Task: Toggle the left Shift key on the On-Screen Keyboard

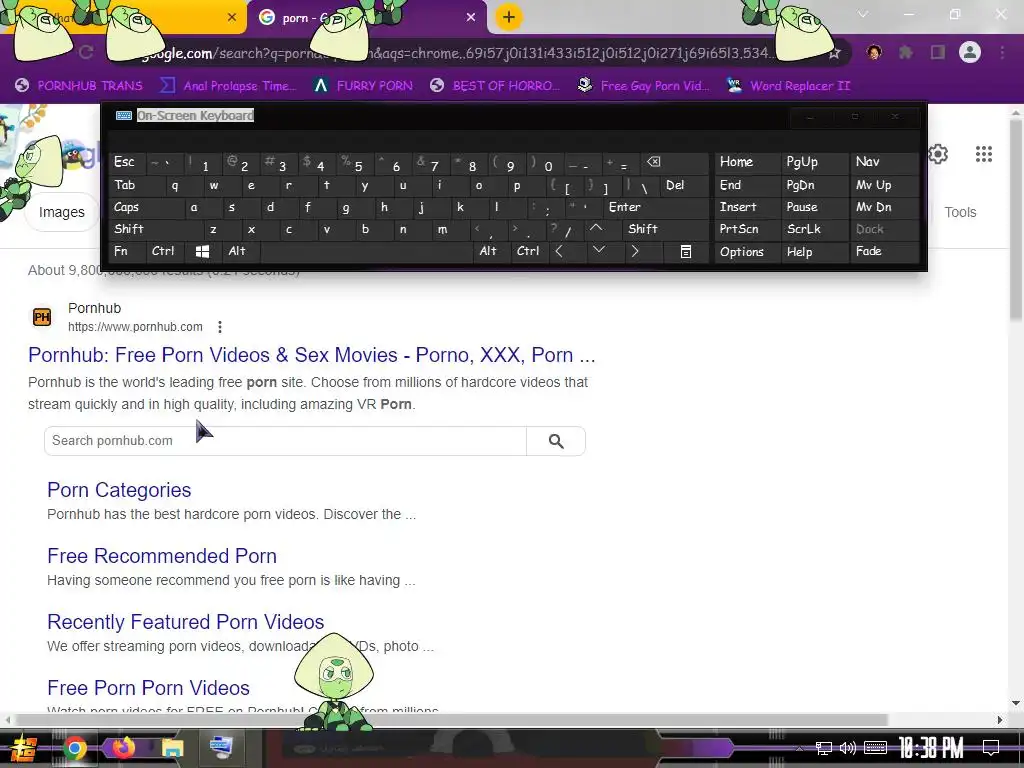Action: tap(155, 229)
